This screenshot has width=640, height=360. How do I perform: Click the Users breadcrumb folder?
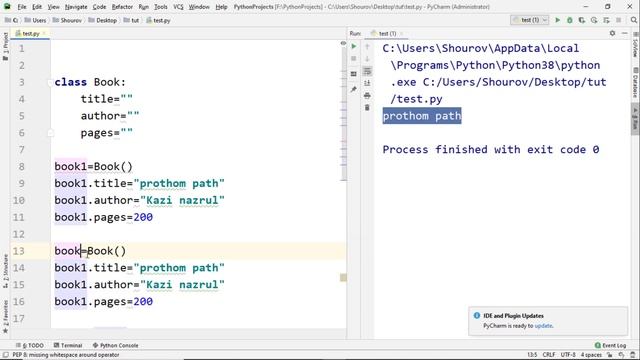[36, 20]
